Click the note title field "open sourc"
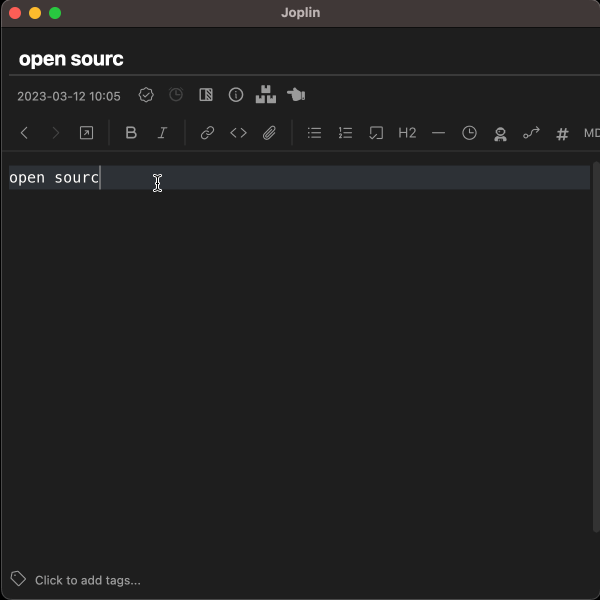Screen dimensions: 600x600 (306, 59)
